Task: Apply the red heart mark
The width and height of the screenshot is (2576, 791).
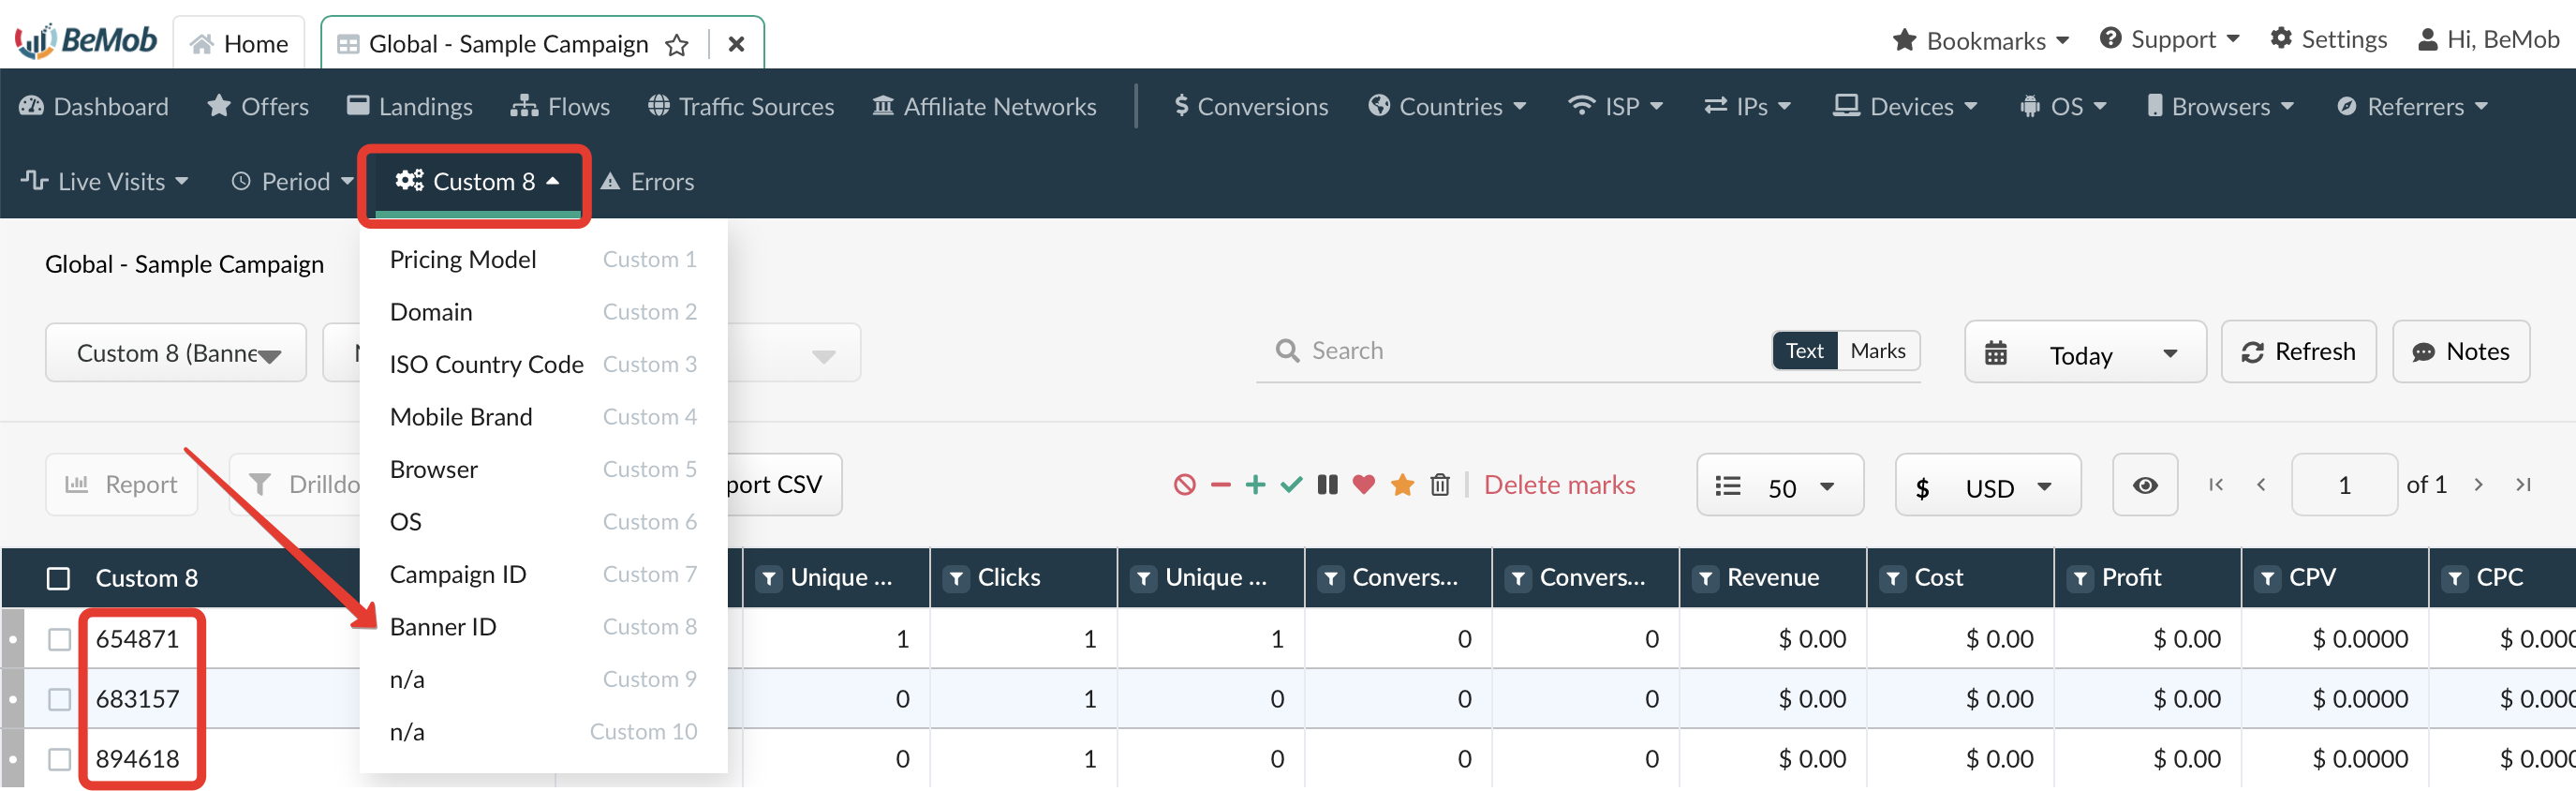Action: (1363, 485)
